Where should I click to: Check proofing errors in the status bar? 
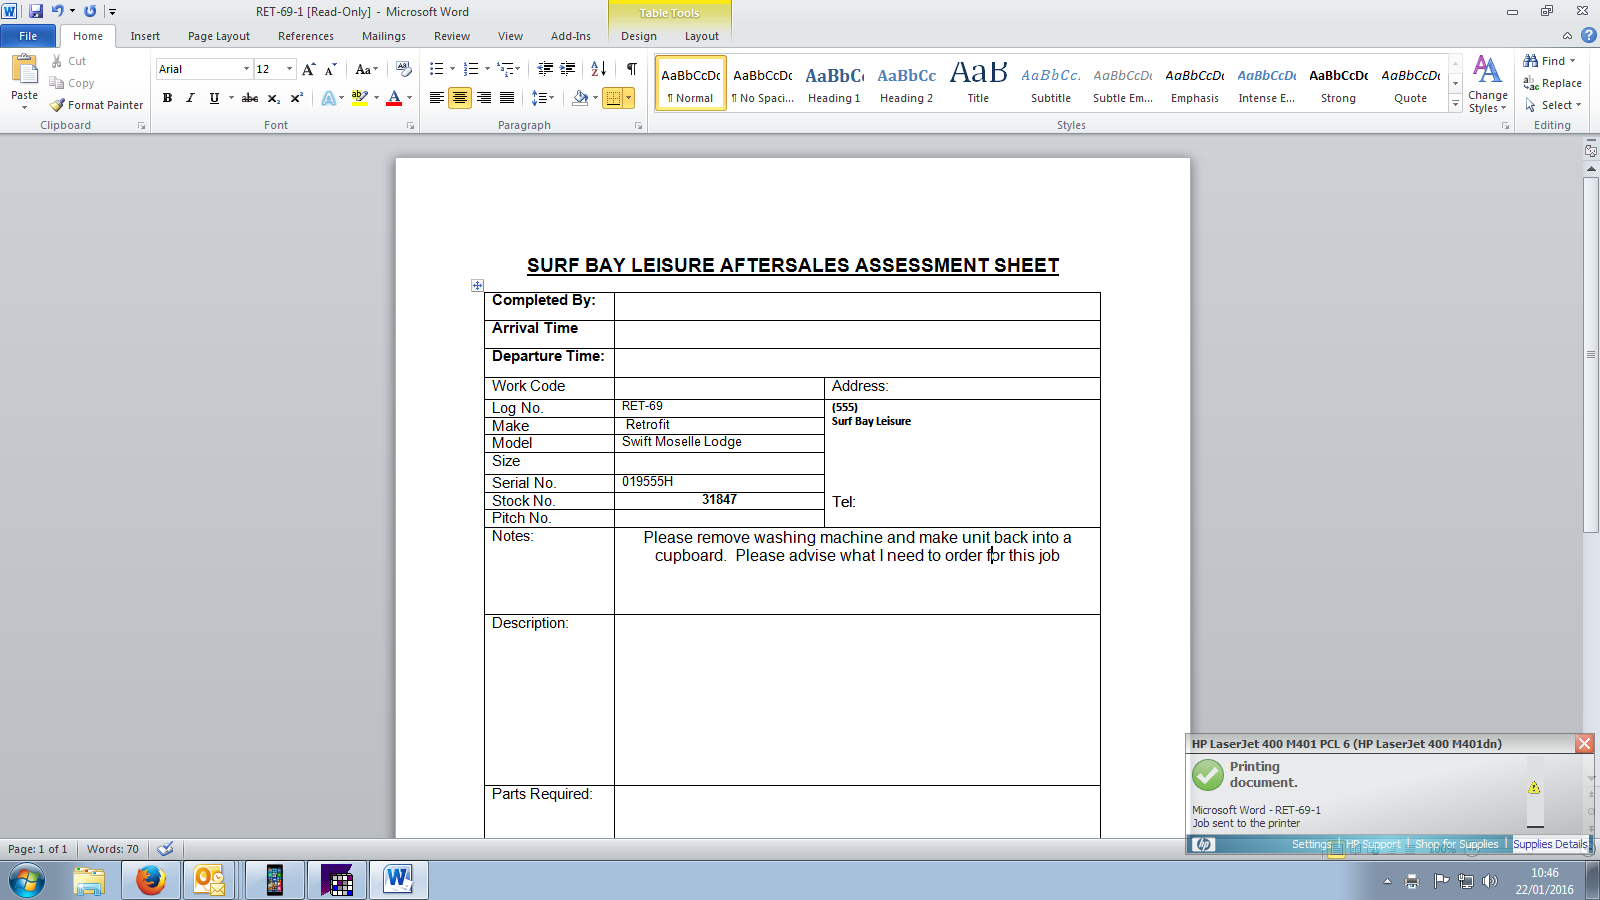(166, 849)
